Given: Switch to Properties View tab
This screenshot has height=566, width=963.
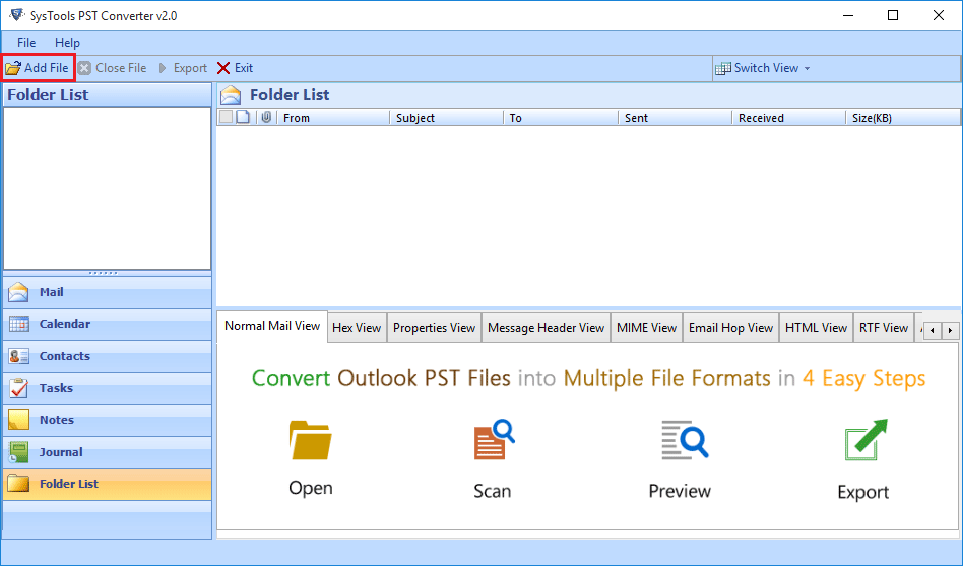Looking at the screenshot, I should click(x=434, y=328).
